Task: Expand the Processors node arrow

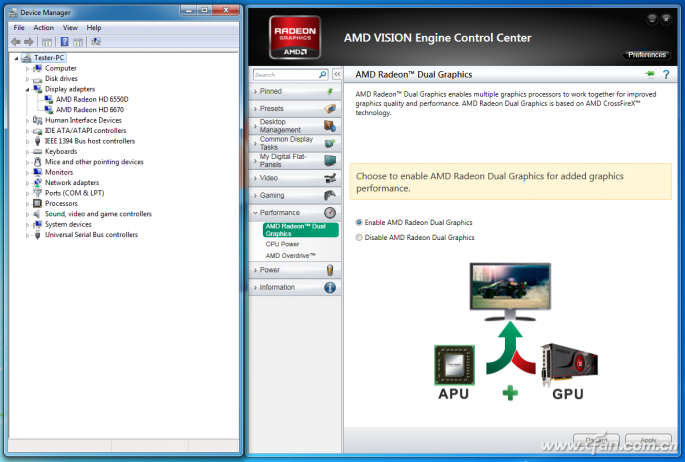Action: (x=28, y=204)
